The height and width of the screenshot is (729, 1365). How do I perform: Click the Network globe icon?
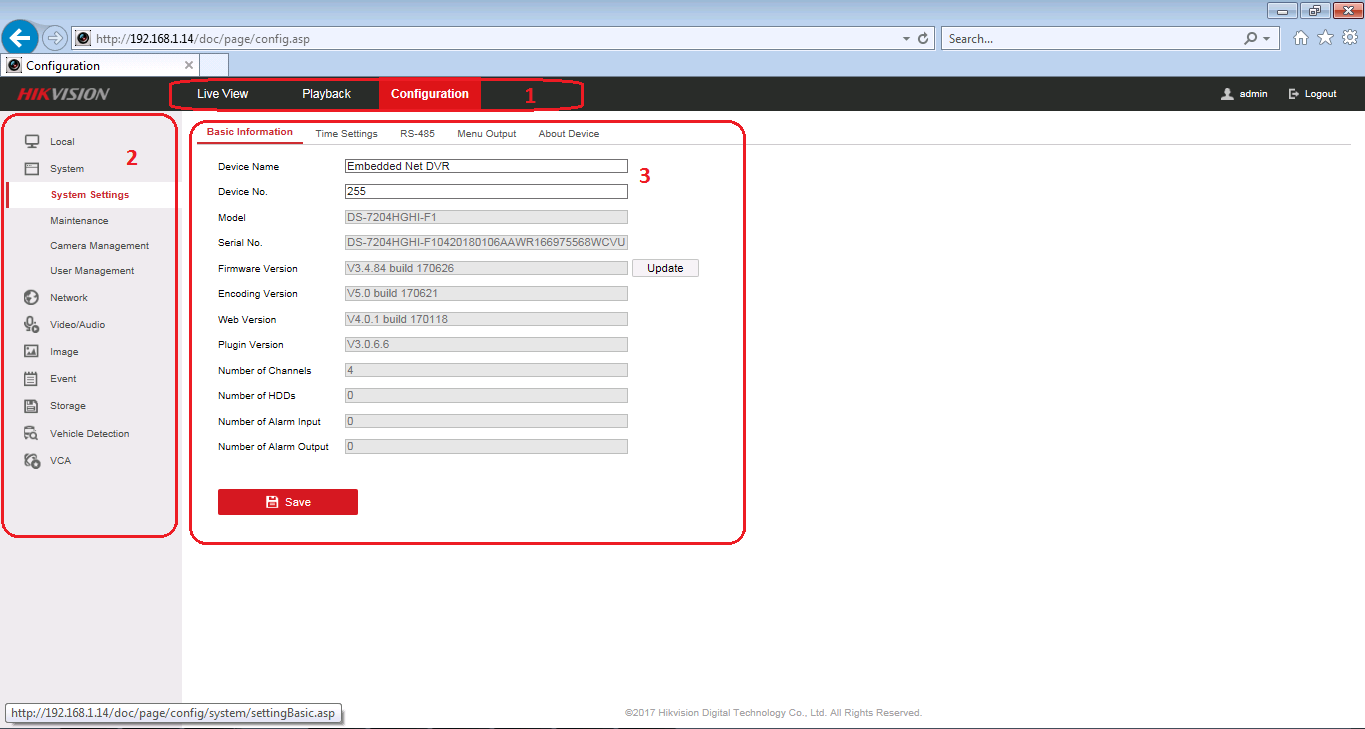coord(32,297)
